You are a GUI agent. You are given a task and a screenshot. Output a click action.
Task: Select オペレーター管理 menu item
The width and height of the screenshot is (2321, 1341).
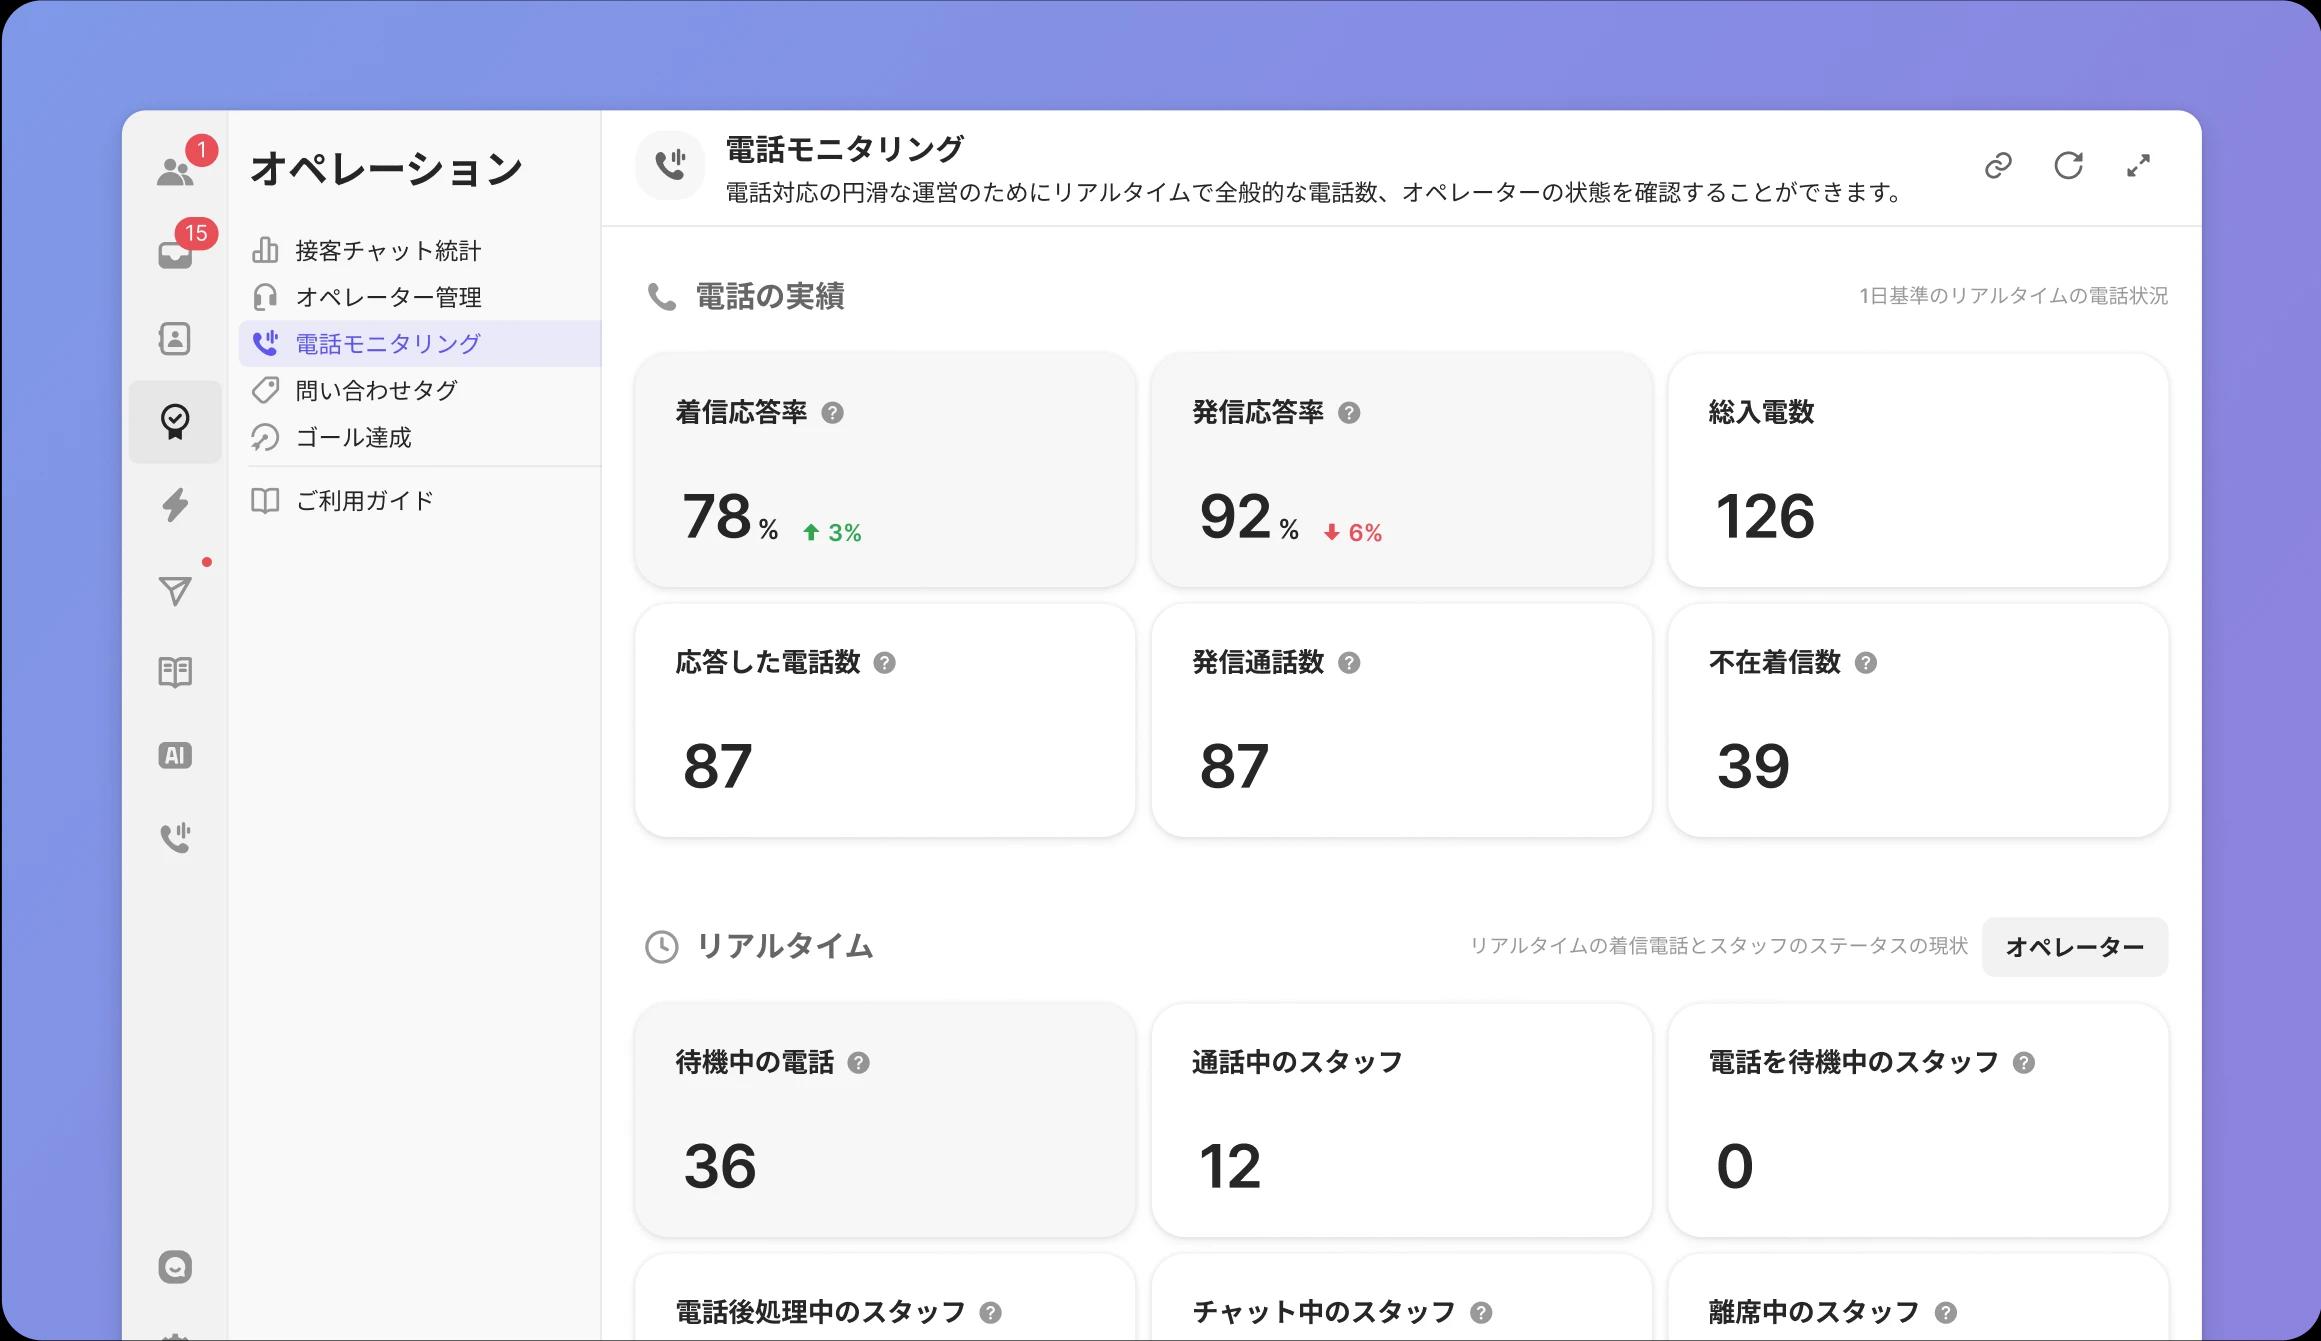pyautogui.click(x=388, y=297)
